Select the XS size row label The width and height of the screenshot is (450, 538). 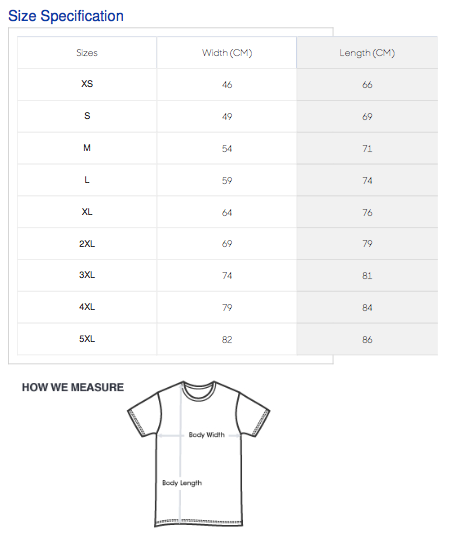pos(87,84)
